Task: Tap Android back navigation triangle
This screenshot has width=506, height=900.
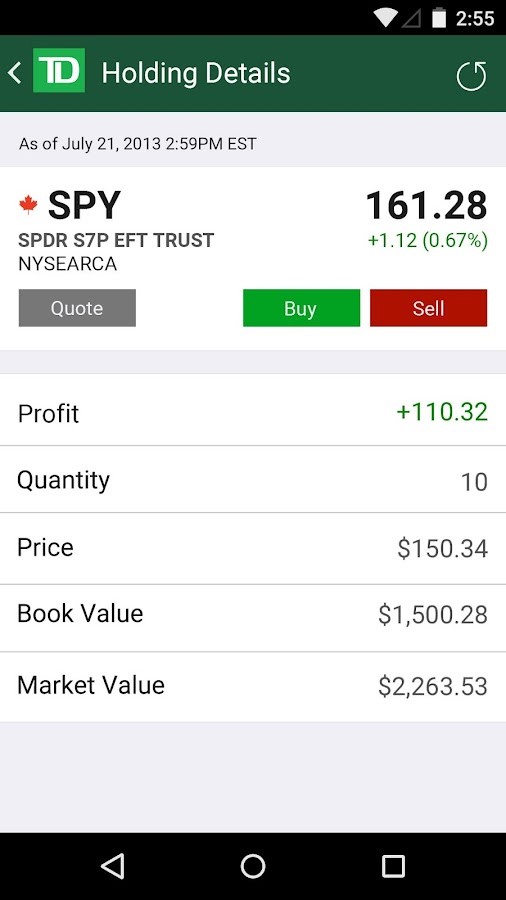Action: coord(112,866)
